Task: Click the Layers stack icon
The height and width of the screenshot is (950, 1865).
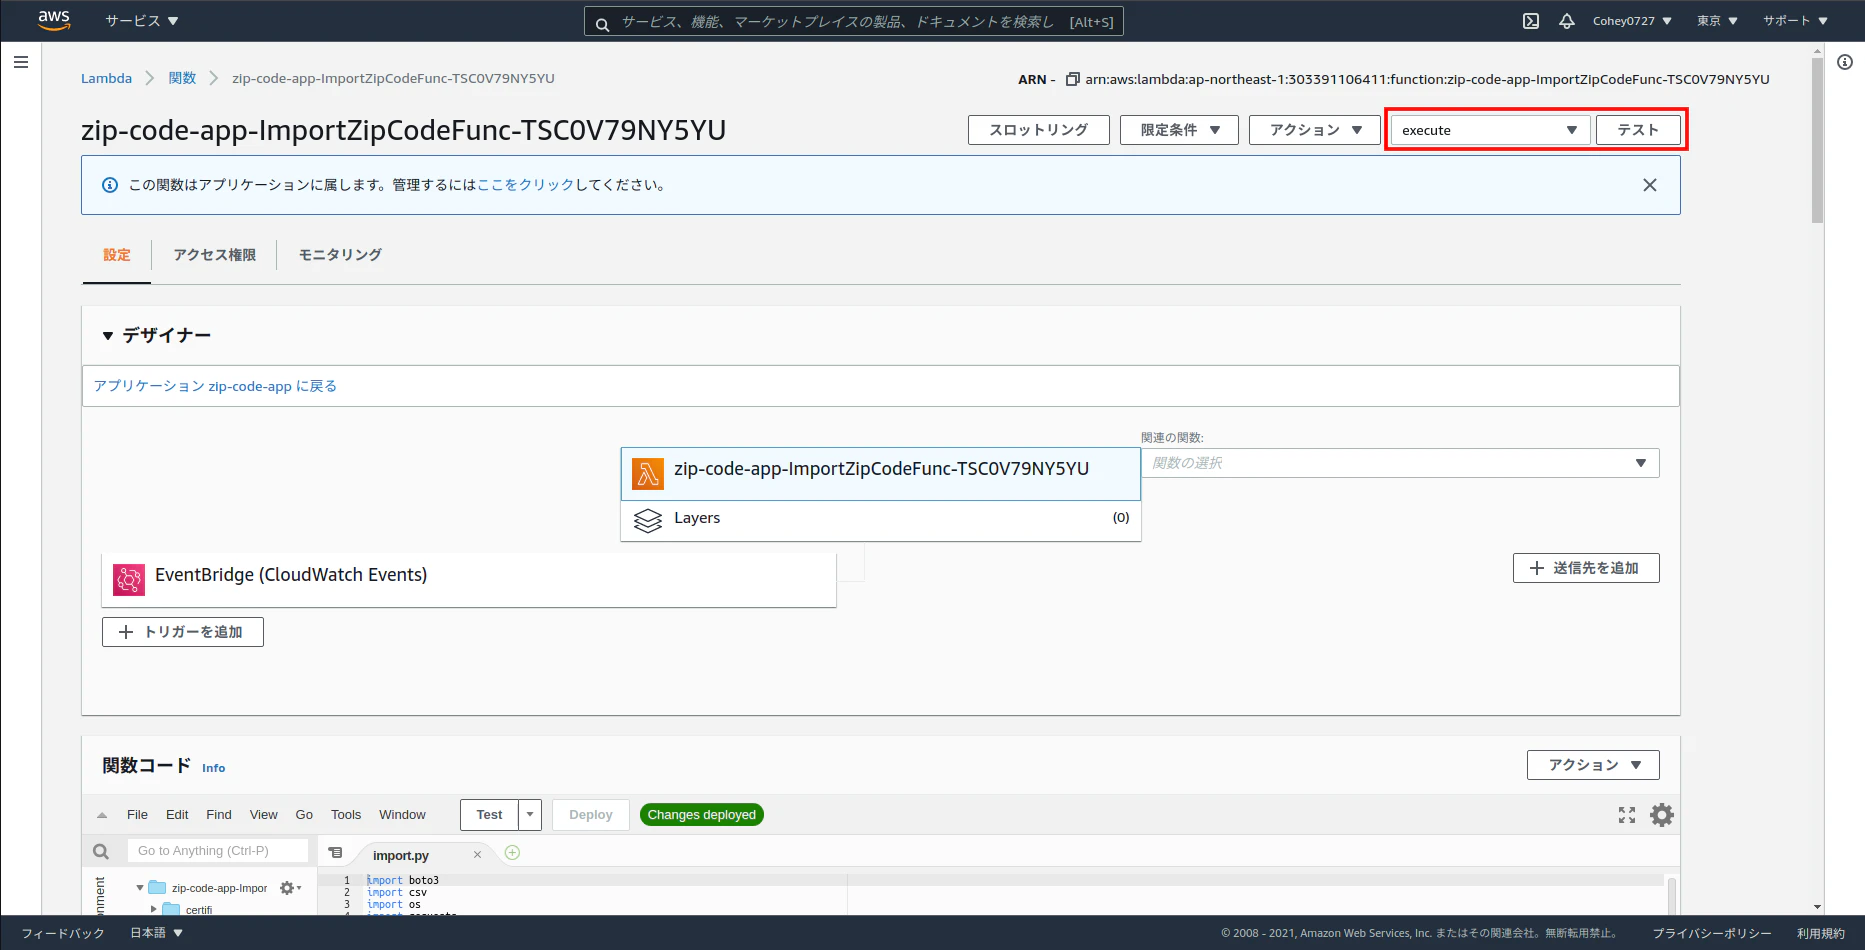Action: pos(648,520)
